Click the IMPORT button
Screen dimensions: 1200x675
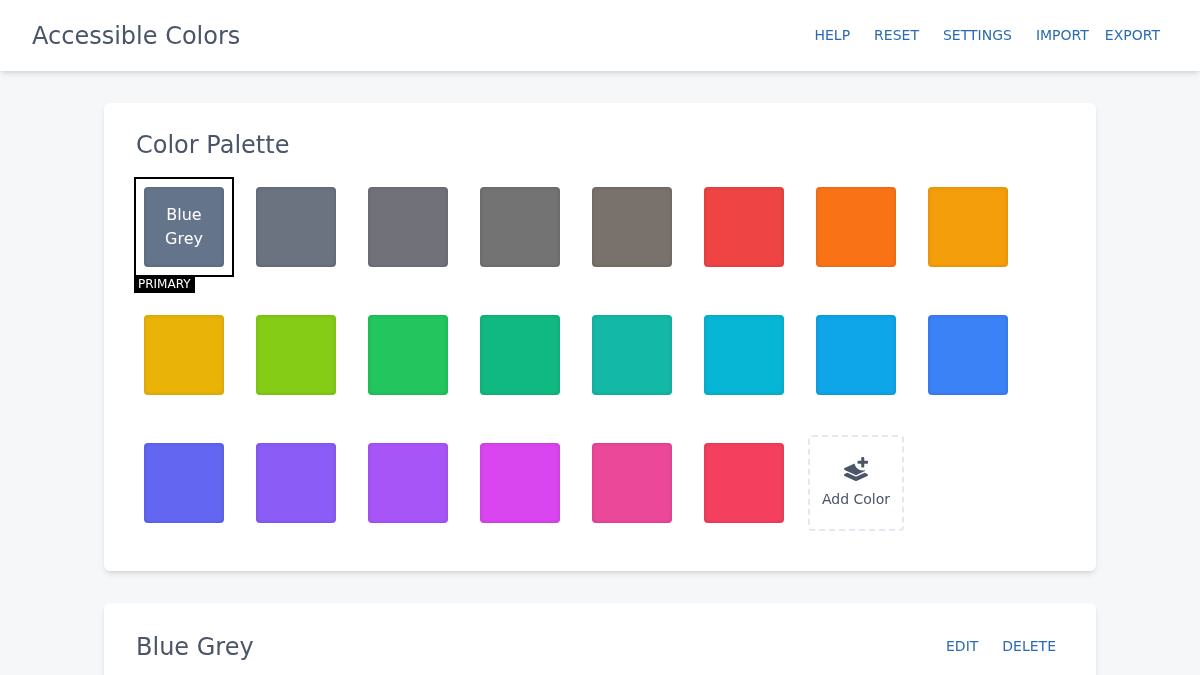1062,35
